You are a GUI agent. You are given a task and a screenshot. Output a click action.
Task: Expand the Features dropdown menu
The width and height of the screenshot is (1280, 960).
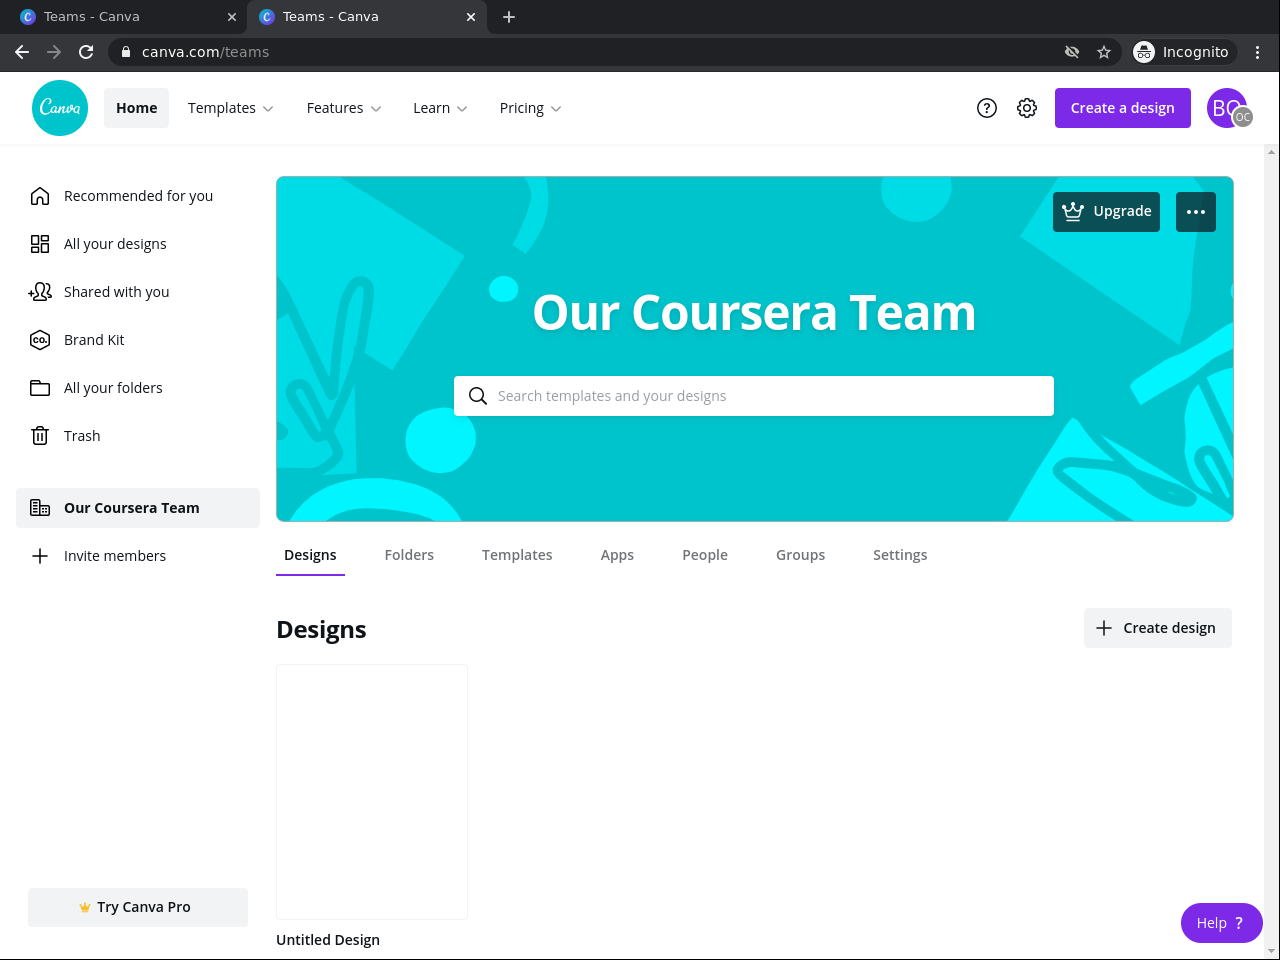pos(344,108)
